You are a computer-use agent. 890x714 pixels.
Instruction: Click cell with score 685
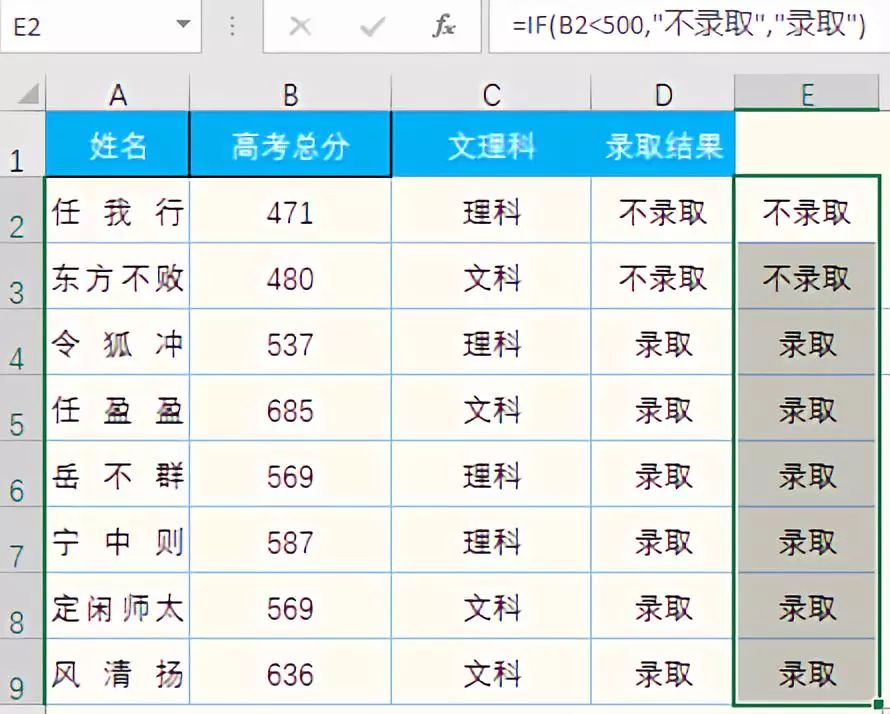pos(290,410)
